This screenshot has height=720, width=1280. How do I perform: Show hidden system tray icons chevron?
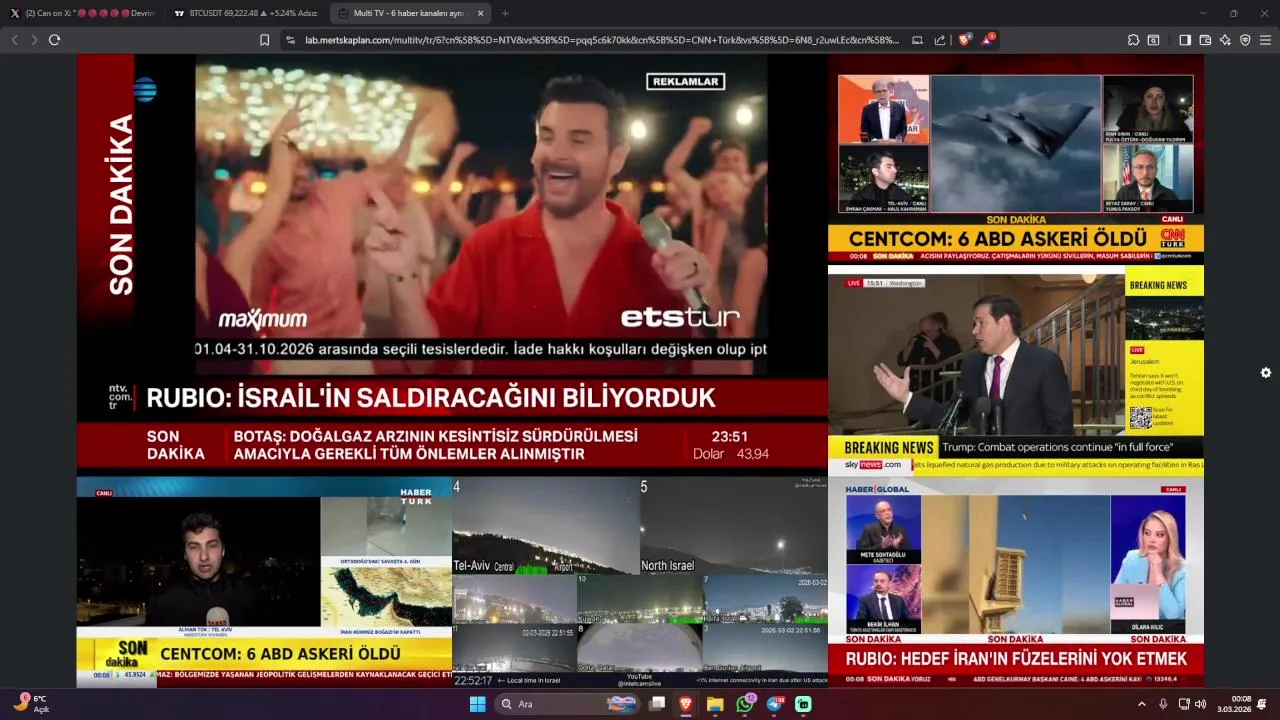click(1141, 704)
